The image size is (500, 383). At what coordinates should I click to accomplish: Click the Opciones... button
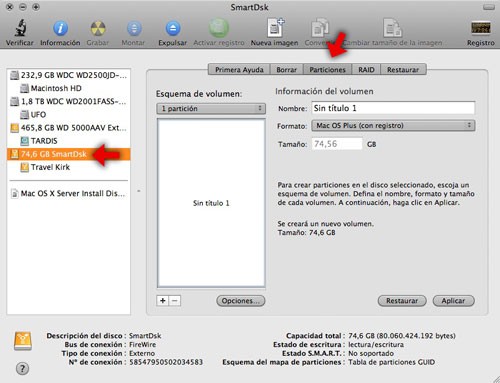[x=241, y=301]
